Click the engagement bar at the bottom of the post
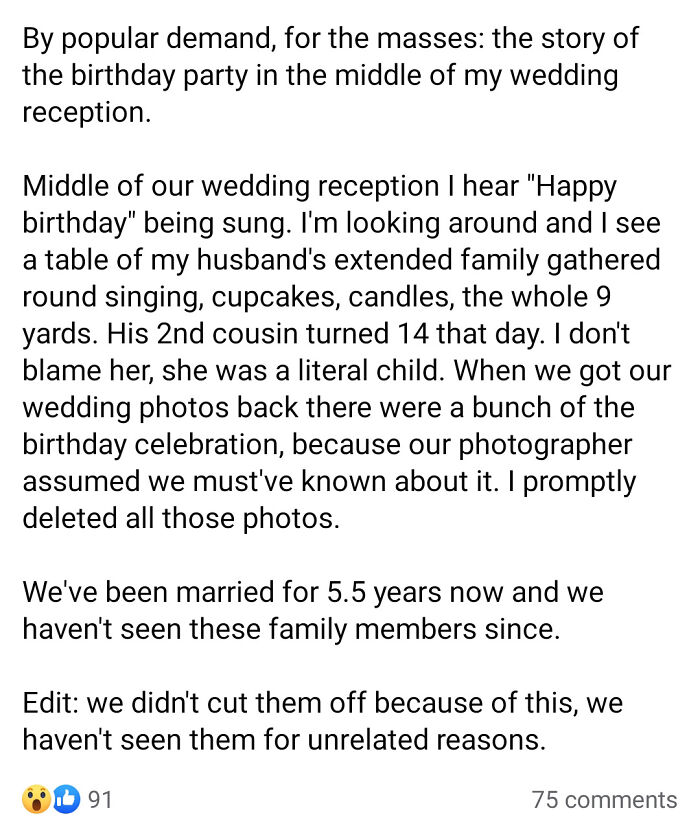Viewport: 700px width, 839px height. click(x=350, y=799)
